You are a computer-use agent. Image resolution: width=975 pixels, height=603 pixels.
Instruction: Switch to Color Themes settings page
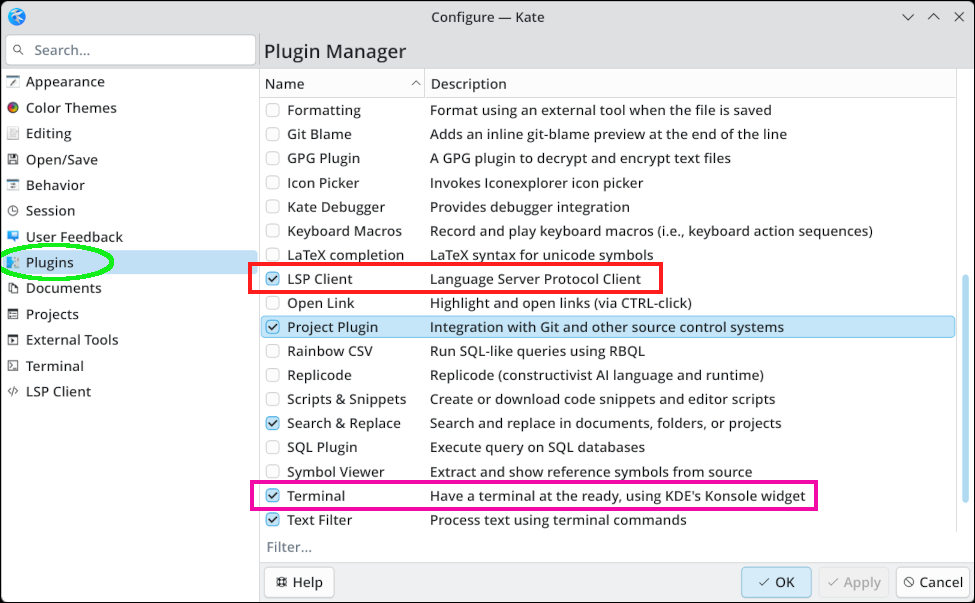pos(131,108)
